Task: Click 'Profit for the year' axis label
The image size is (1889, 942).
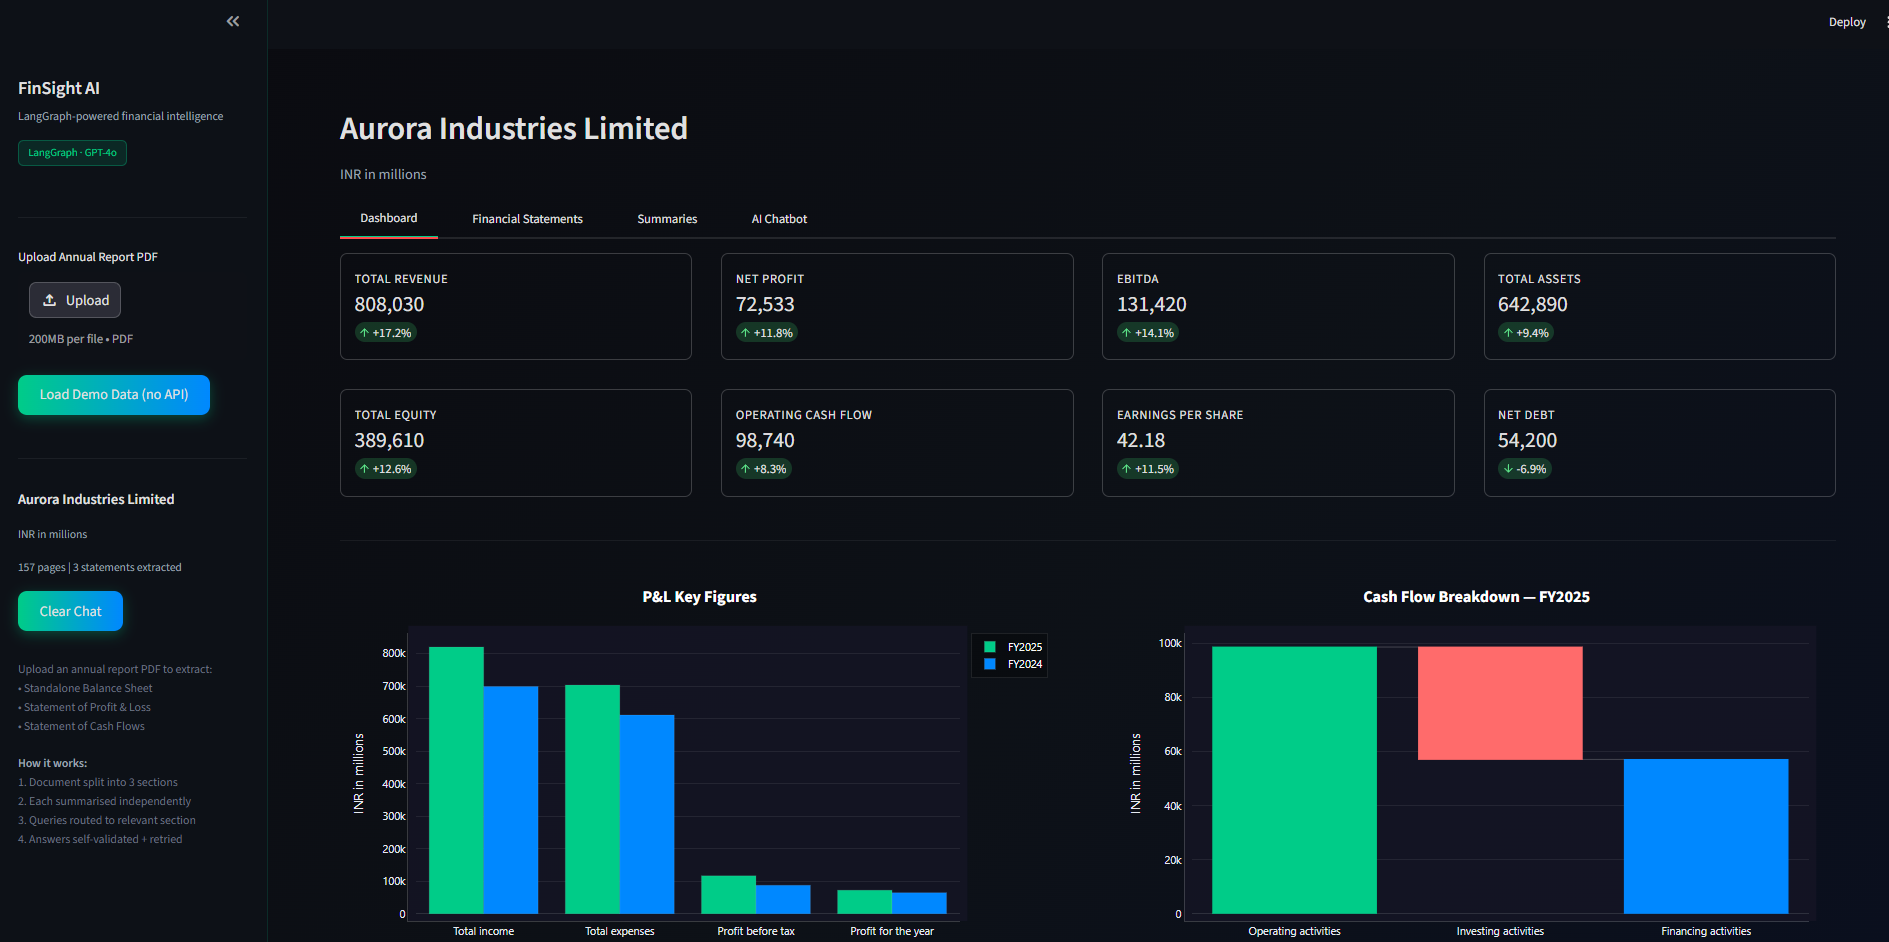Action: point(892,931)
